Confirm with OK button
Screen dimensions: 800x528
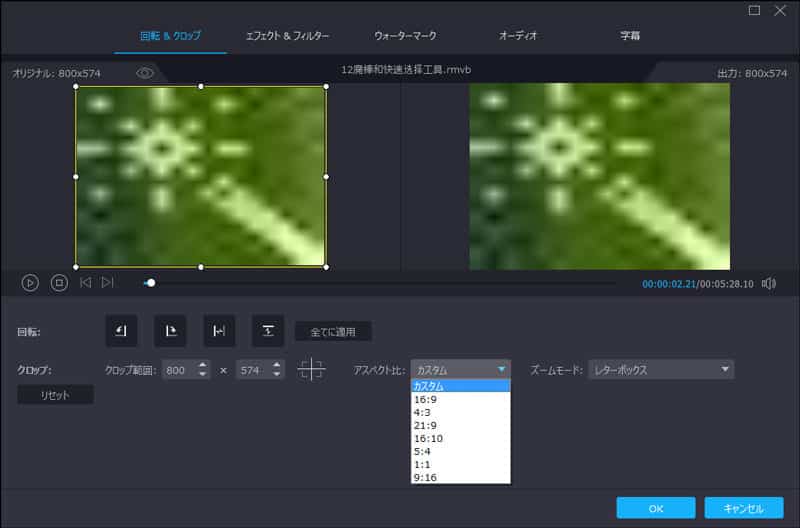656,508
